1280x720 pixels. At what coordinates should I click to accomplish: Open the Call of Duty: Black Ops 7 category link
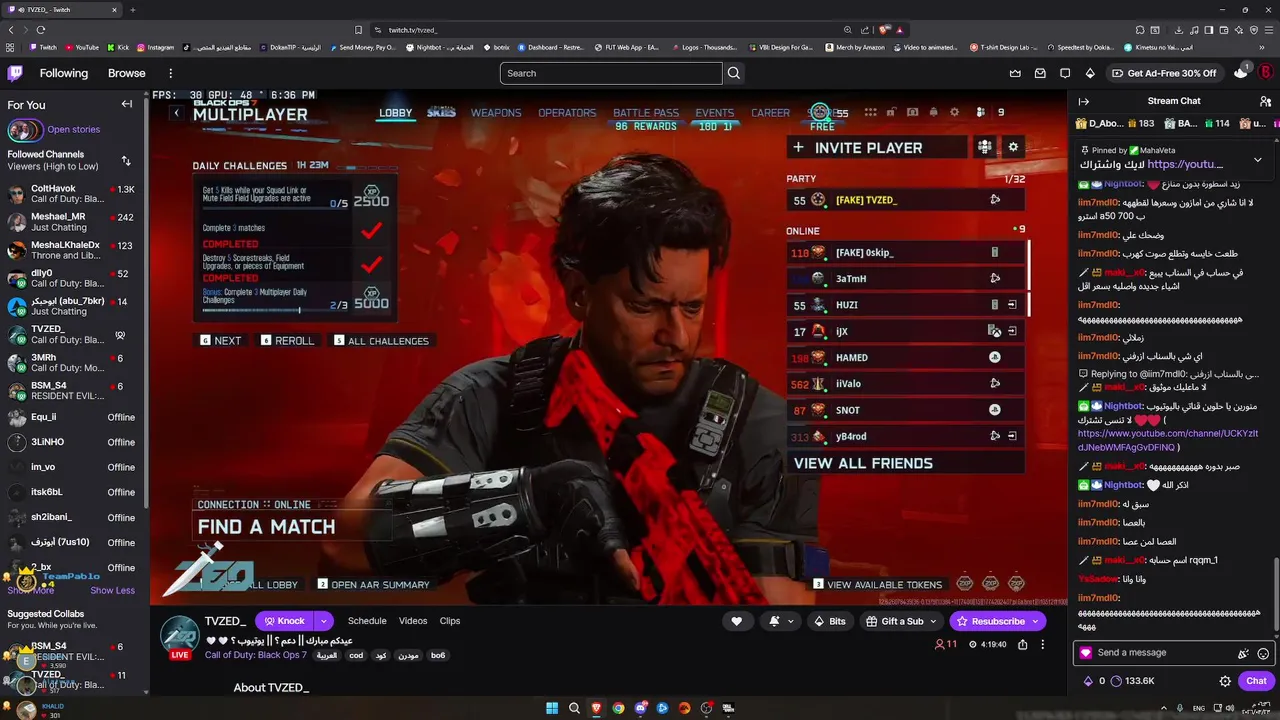tap(255, 655)
